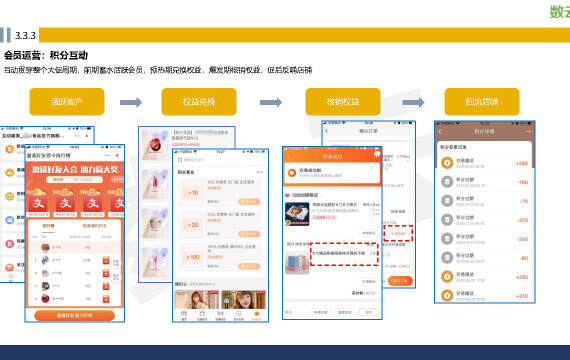Click the topmost red gift icon in ranking list

click(x=106, y=260)
